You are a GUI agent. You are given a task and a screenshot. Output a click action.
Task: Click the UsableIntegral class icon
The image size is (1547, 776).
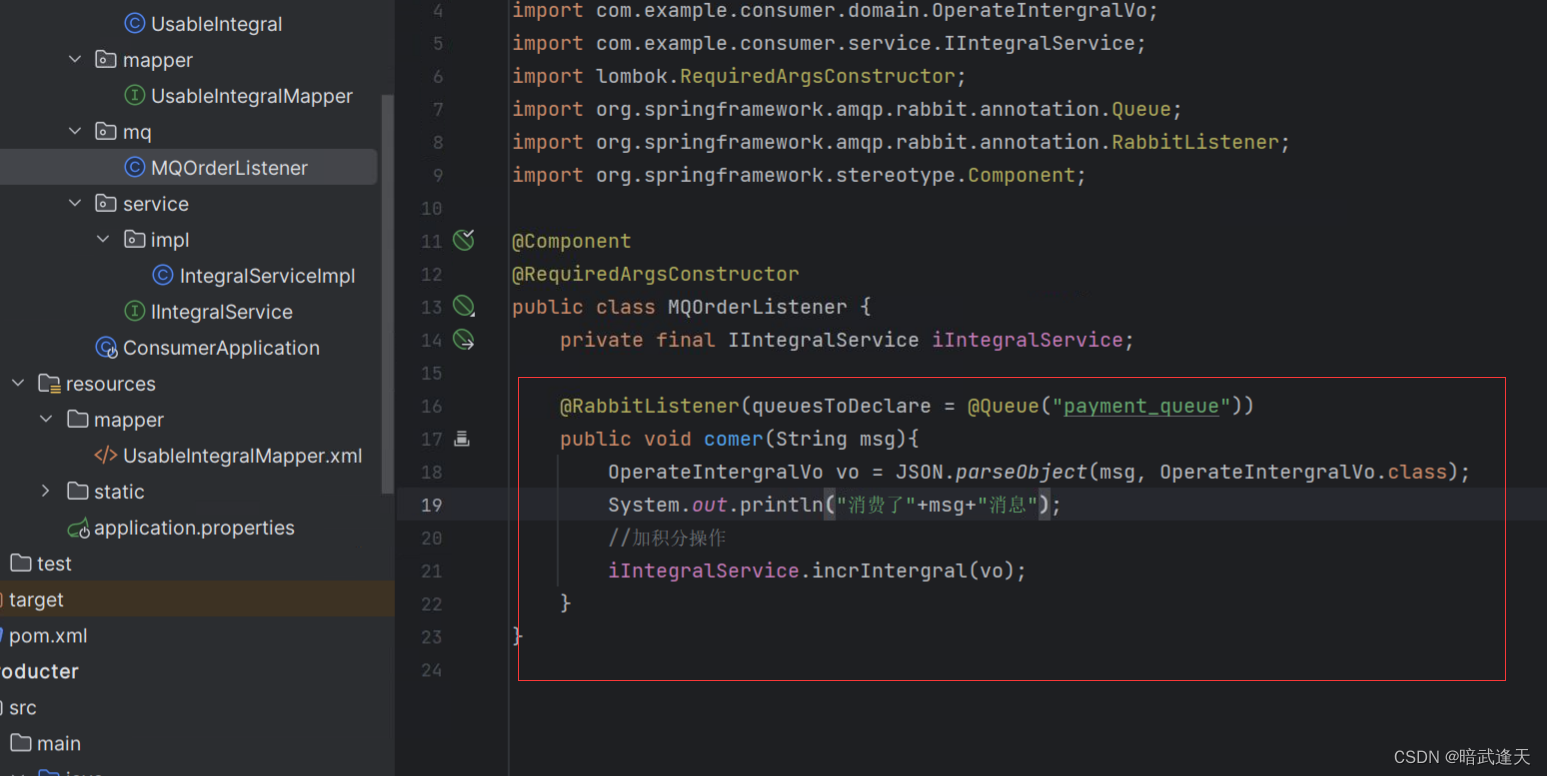point(134,24)
